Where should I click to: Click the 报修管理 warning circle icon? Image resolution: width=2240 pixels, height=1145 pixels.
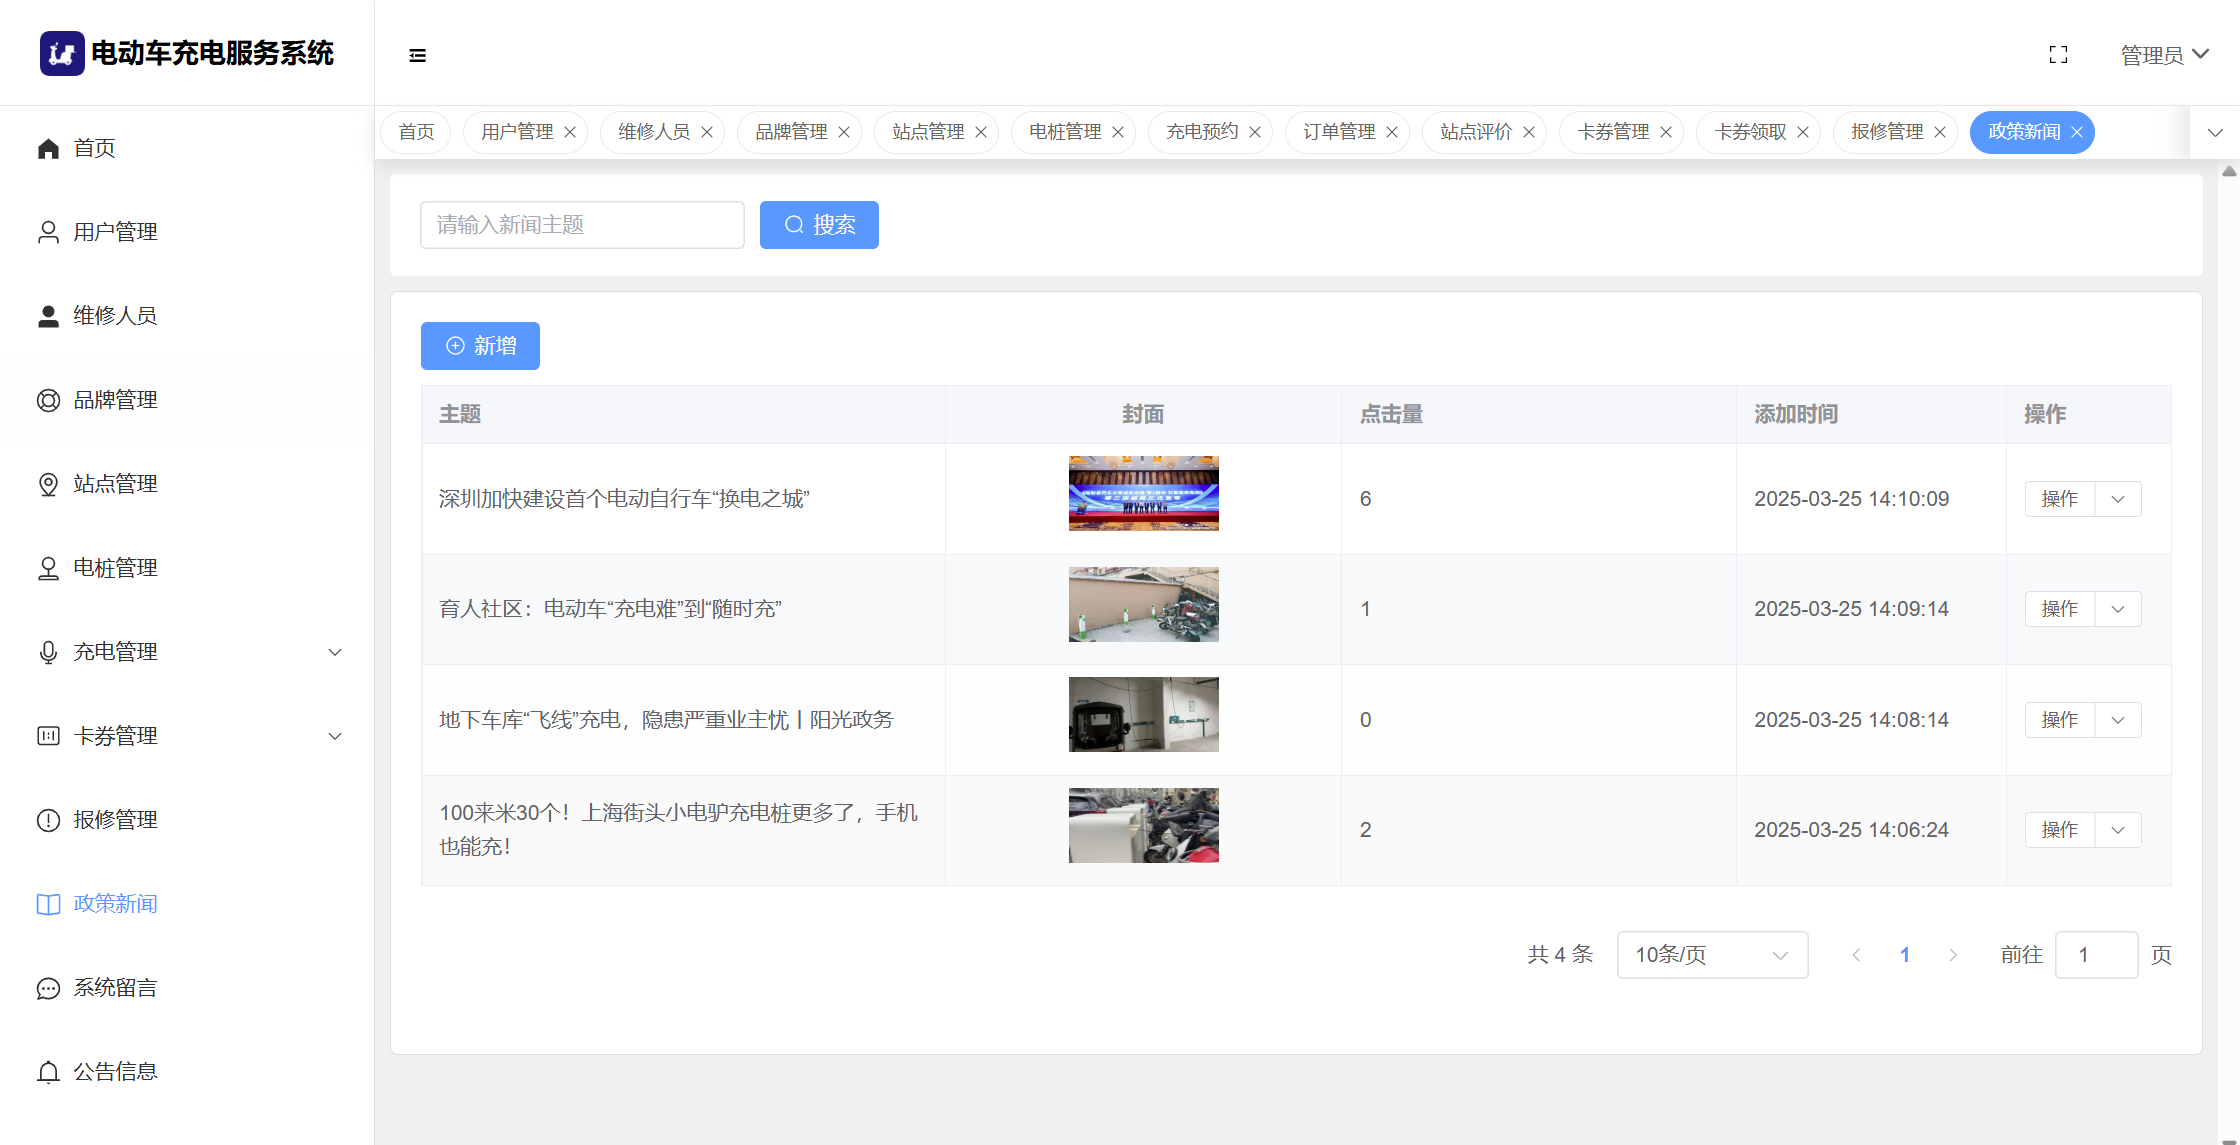48,820
